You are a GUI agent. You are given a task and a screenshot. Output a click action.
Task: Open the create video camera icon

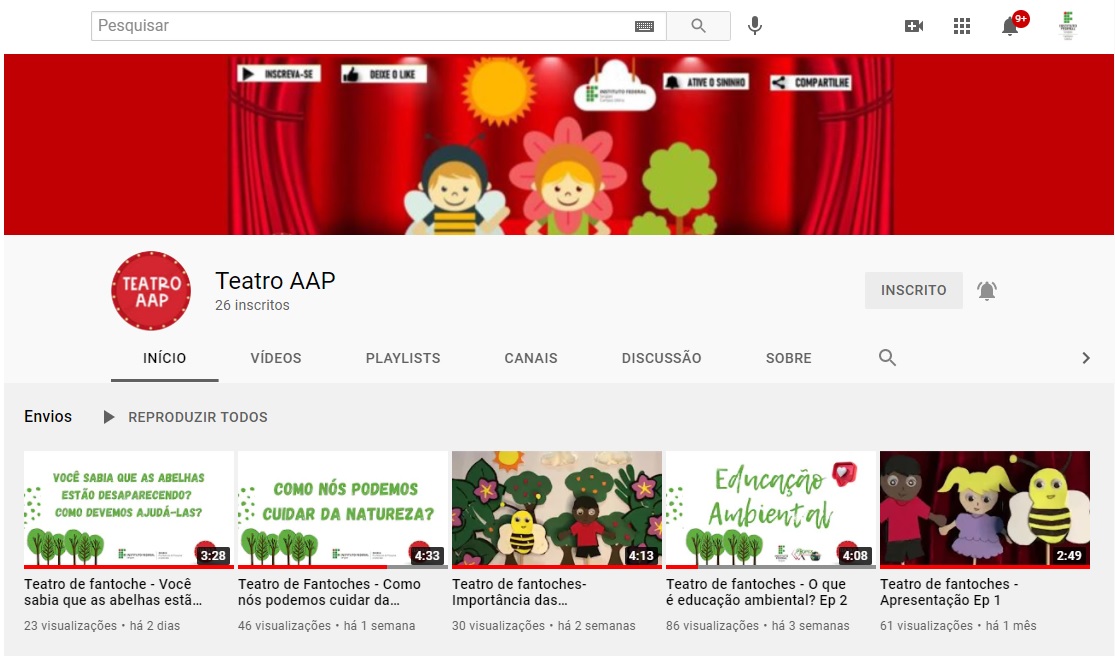913,26
